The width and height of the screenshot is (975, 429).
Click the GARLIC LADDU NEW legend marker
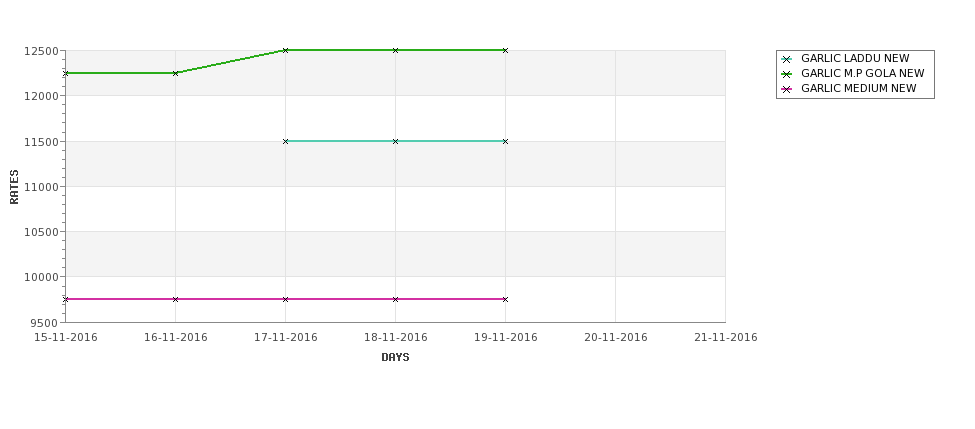787,59
